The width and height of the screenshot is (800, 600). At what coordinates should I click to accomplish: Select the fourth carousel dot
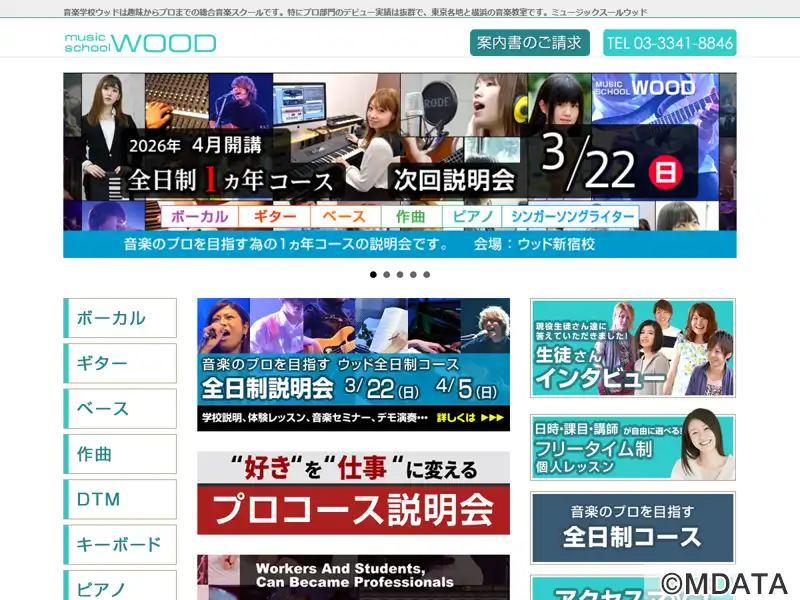(413, 274)
